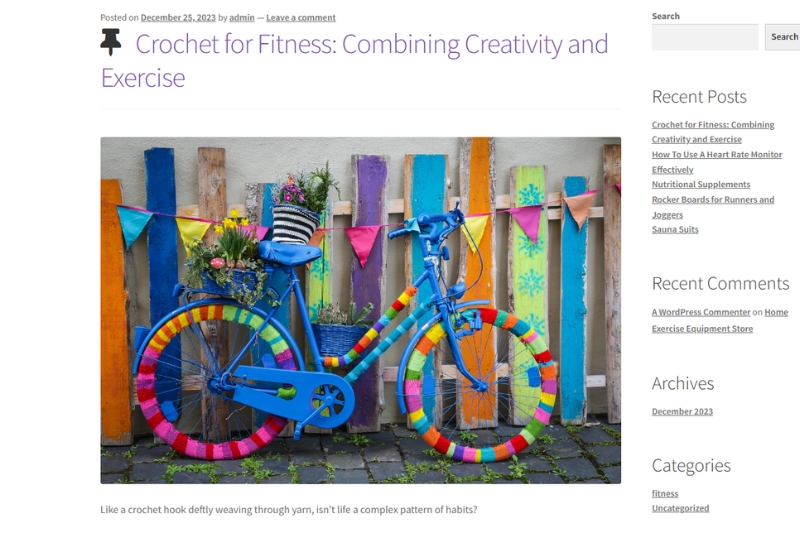
Task: Open recent post Crochet for Fitness in sidebar
Action: (x=713, y=132)
